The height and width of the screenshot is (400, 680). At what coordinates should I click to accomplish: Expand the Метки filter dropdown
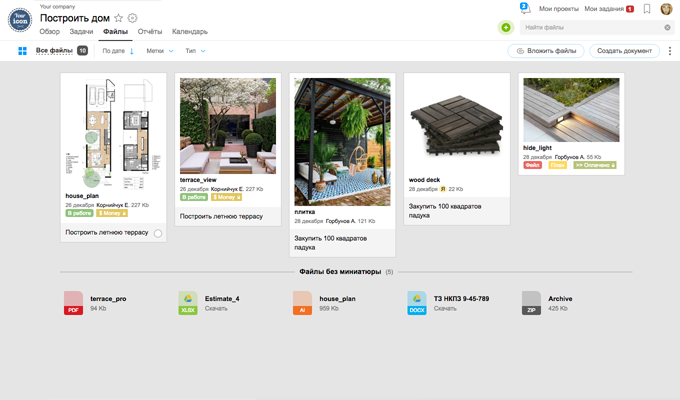160,51
